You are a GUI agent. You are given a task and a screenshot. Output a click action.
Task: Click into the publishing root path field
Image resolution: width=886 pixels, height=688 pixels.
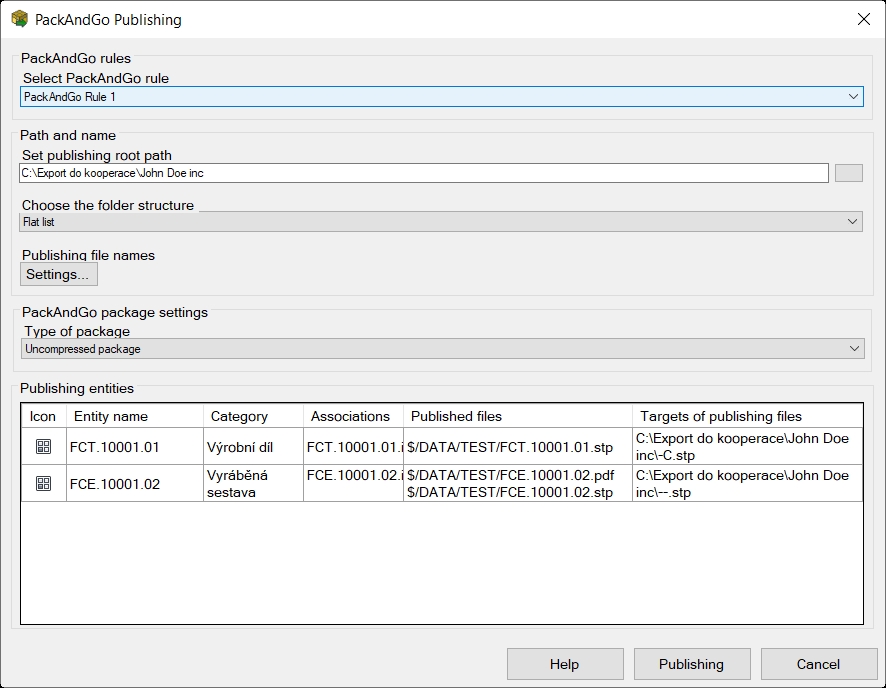(424, 173)
